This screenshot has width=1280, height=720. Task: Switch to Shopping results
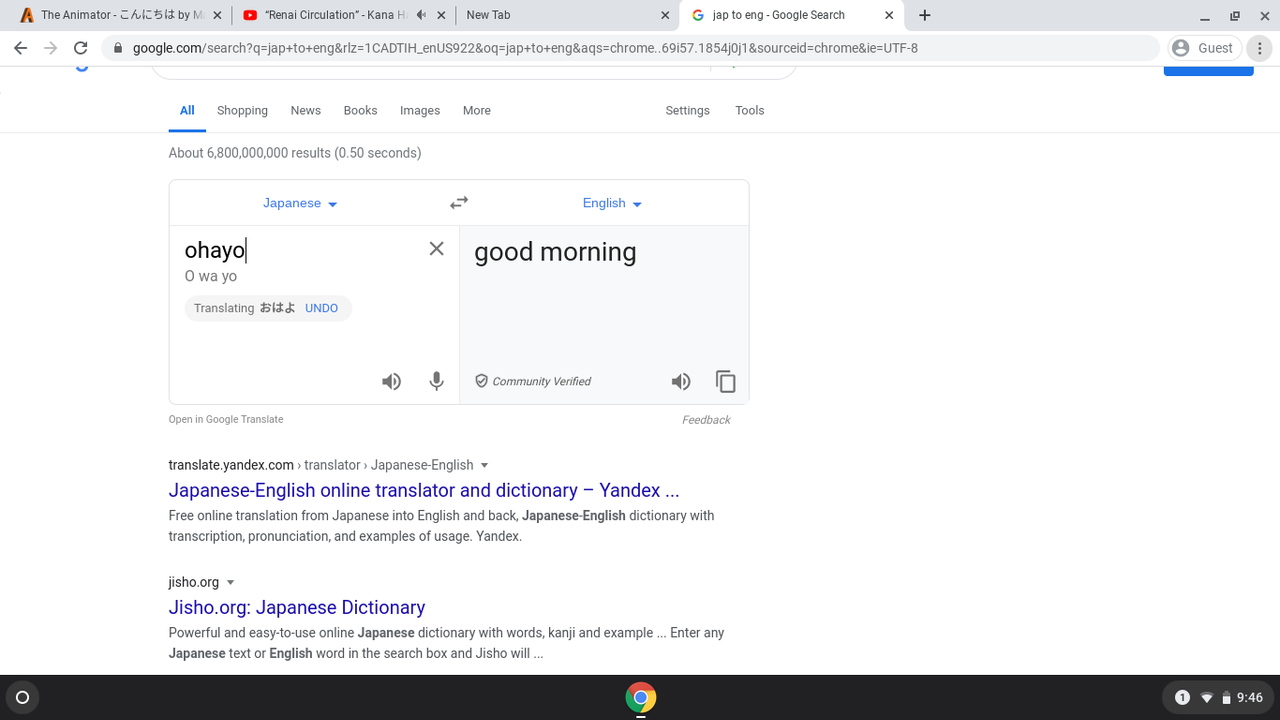[242, 111]
